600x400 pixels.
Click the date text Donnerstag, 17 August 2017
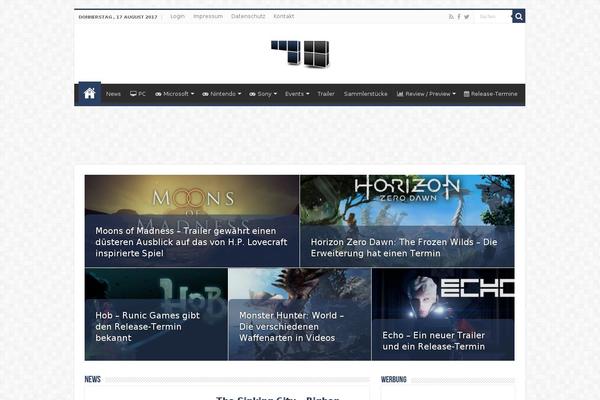pos(118,17)
